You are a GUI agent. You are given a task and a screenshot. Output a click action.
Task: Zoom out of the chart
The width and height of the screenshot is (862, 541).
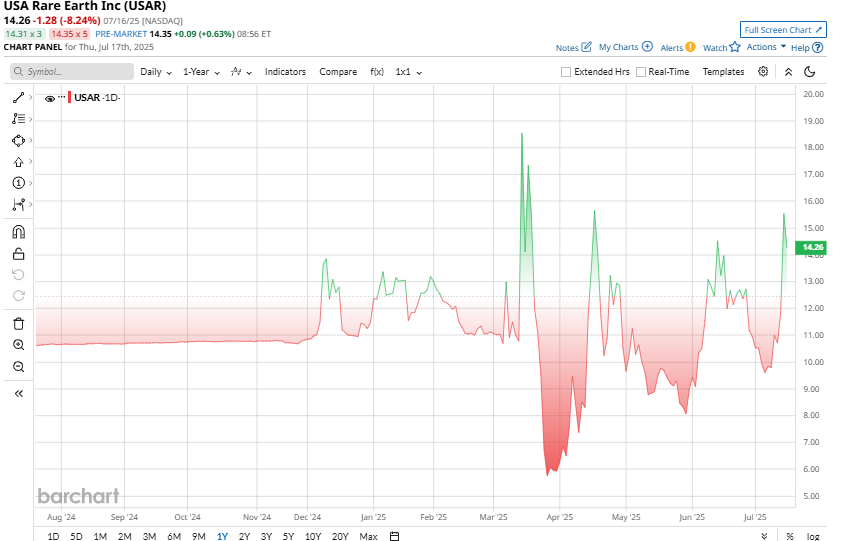click(18, 367)
